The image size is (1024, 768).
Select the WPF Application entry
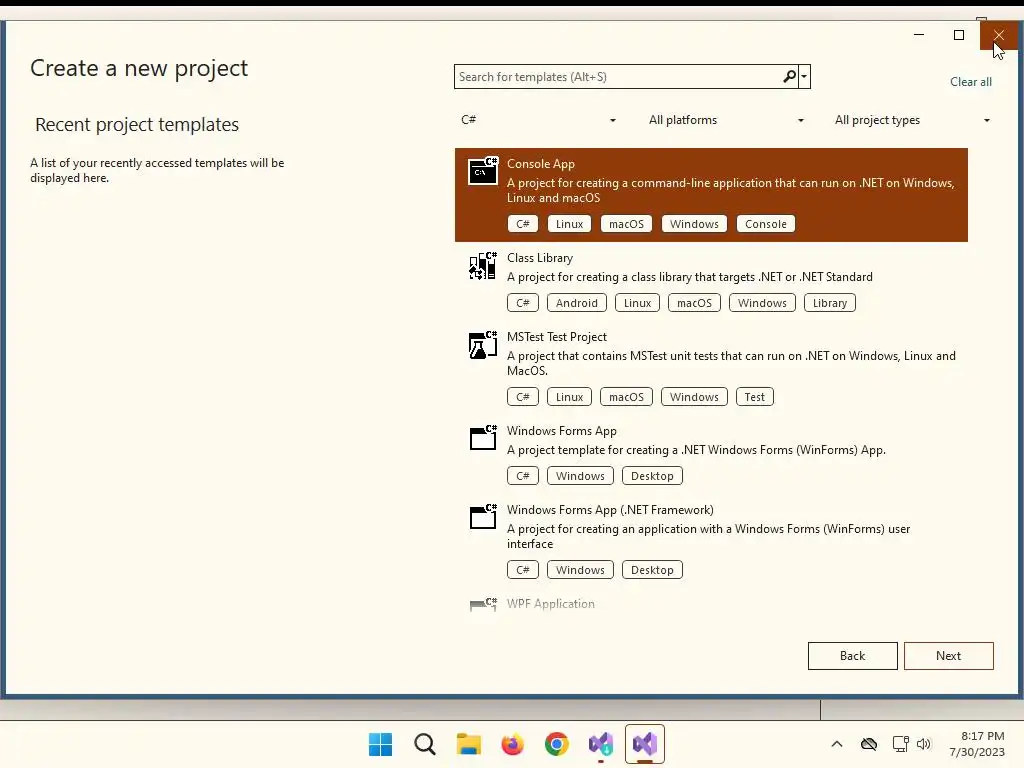point(551,604)
